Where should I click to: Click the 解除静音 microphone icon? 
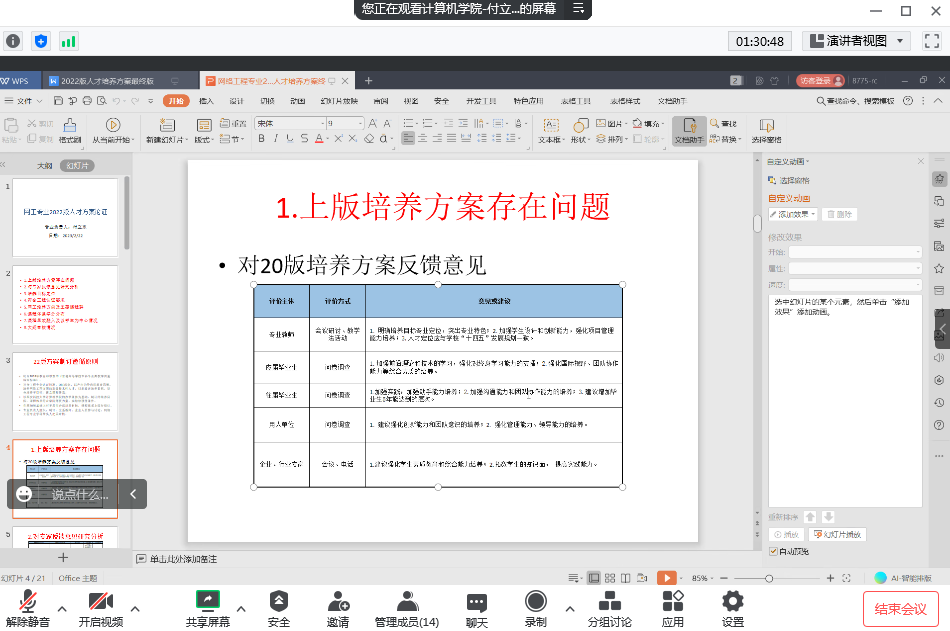(28, 602)
